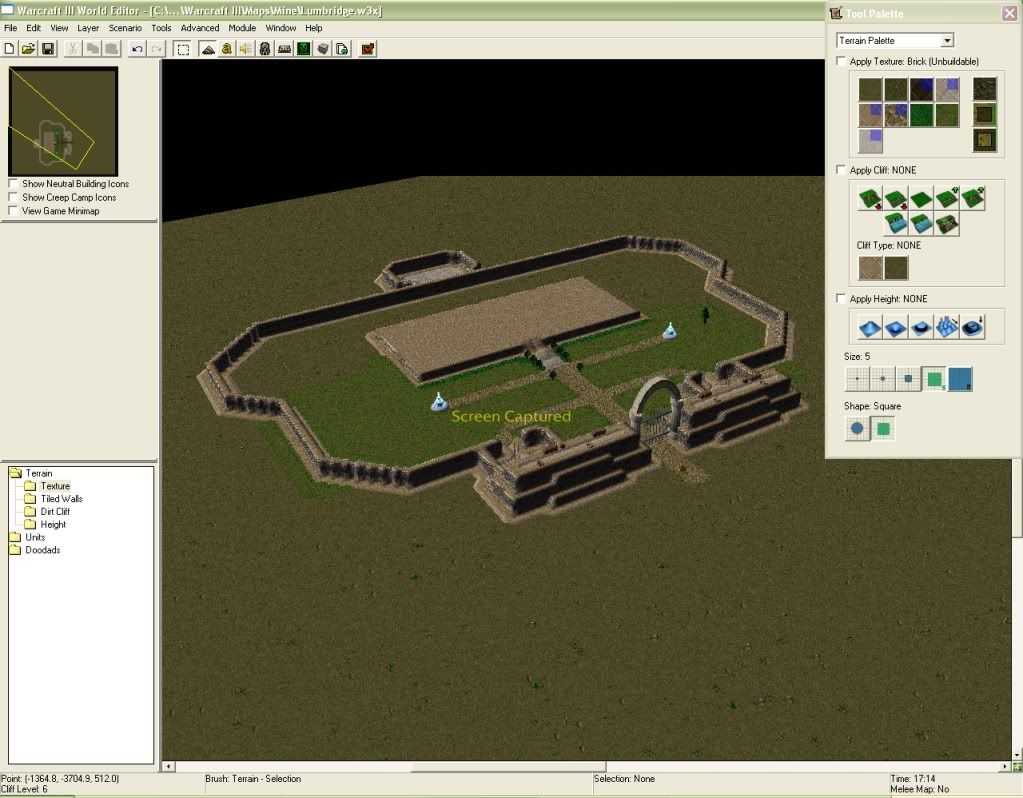Choose the cliff tool with one green arrow

[x=947, y=198]
